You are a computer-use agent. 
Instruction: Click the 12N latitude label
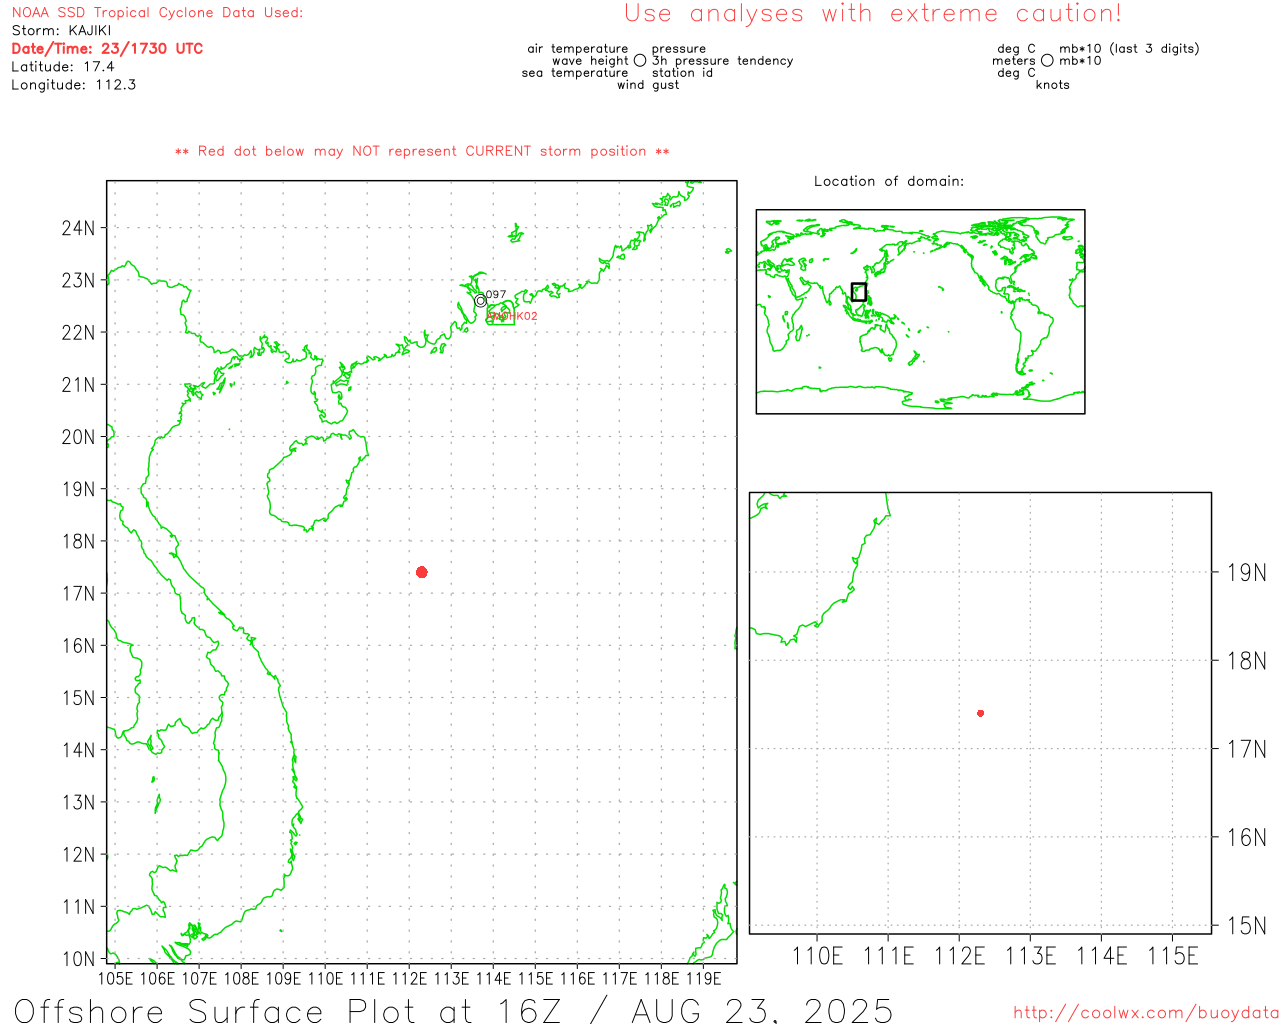[x=78, y=854]
